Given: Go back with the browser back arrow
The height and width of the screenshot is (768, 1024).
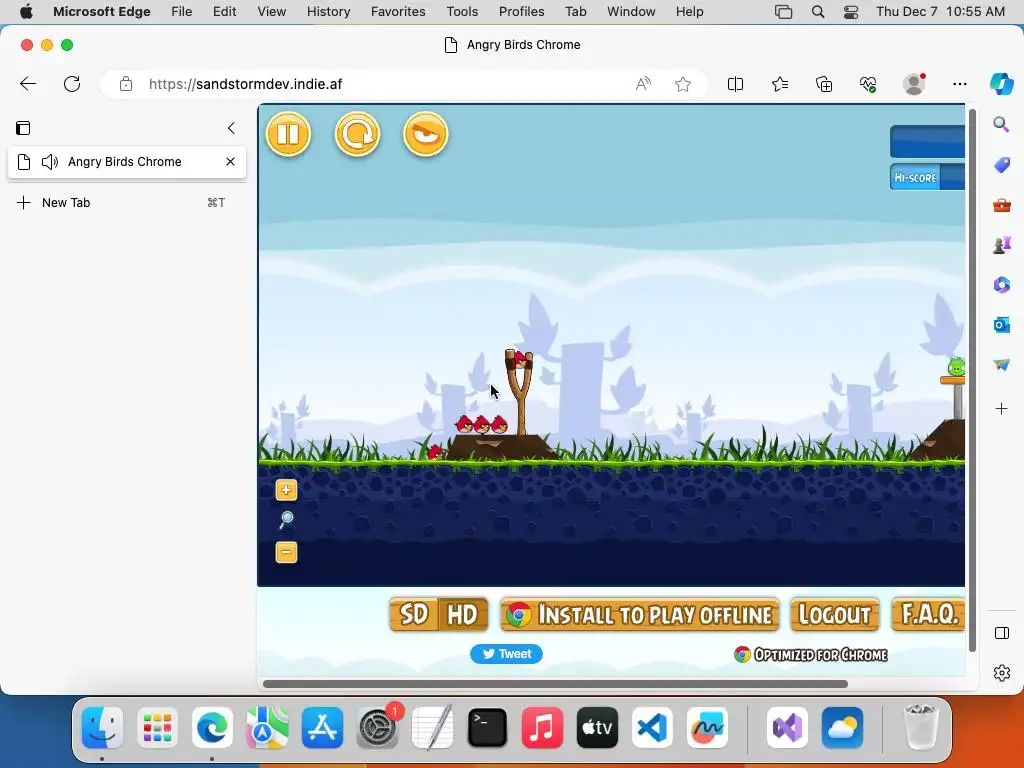Looking at the screenshot, I should tap(28, 84).
